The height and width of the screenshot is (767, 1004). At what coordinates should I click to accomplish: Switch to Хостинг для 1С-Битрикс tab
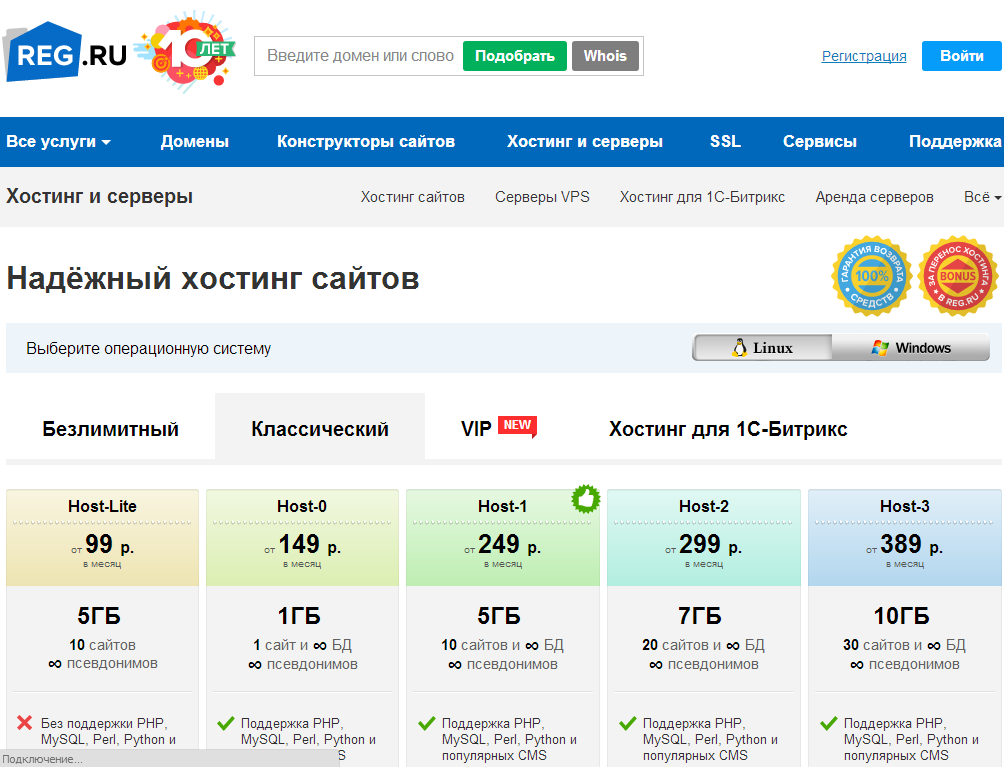point(728,428)
